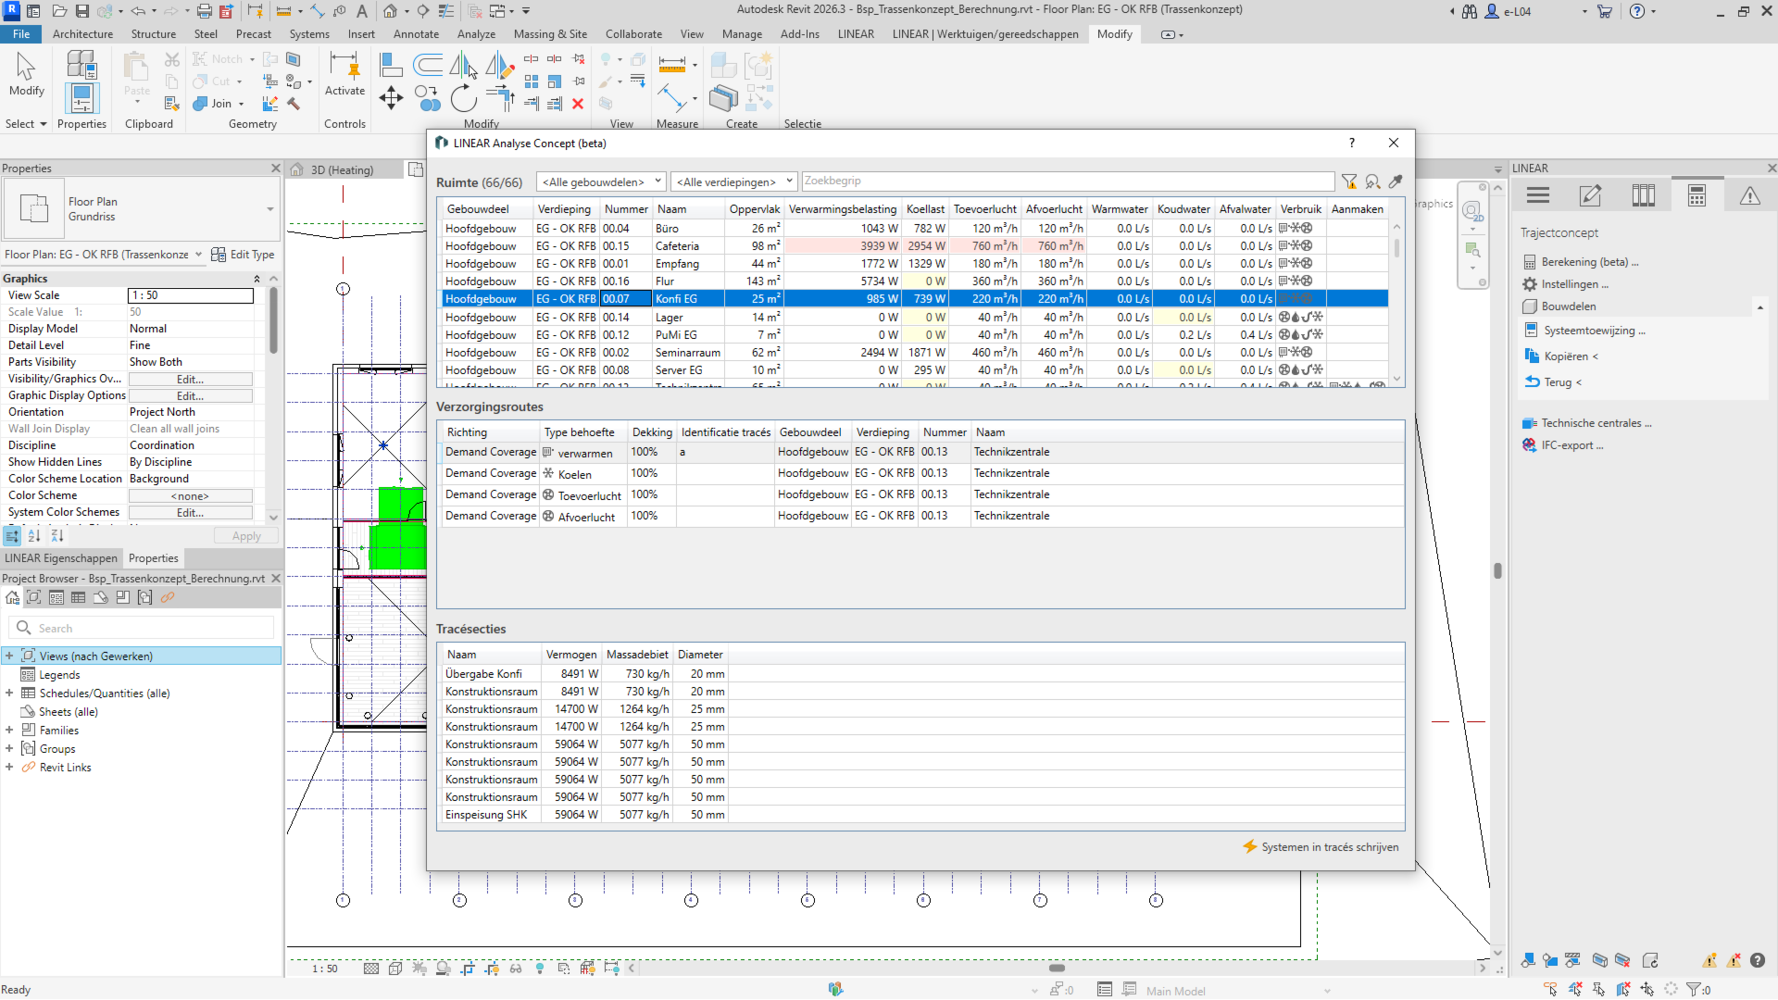This screenshot has height=1000, width=1778.
Task: Click the Zoekbegrip search field
Action: click(1066, 182)
